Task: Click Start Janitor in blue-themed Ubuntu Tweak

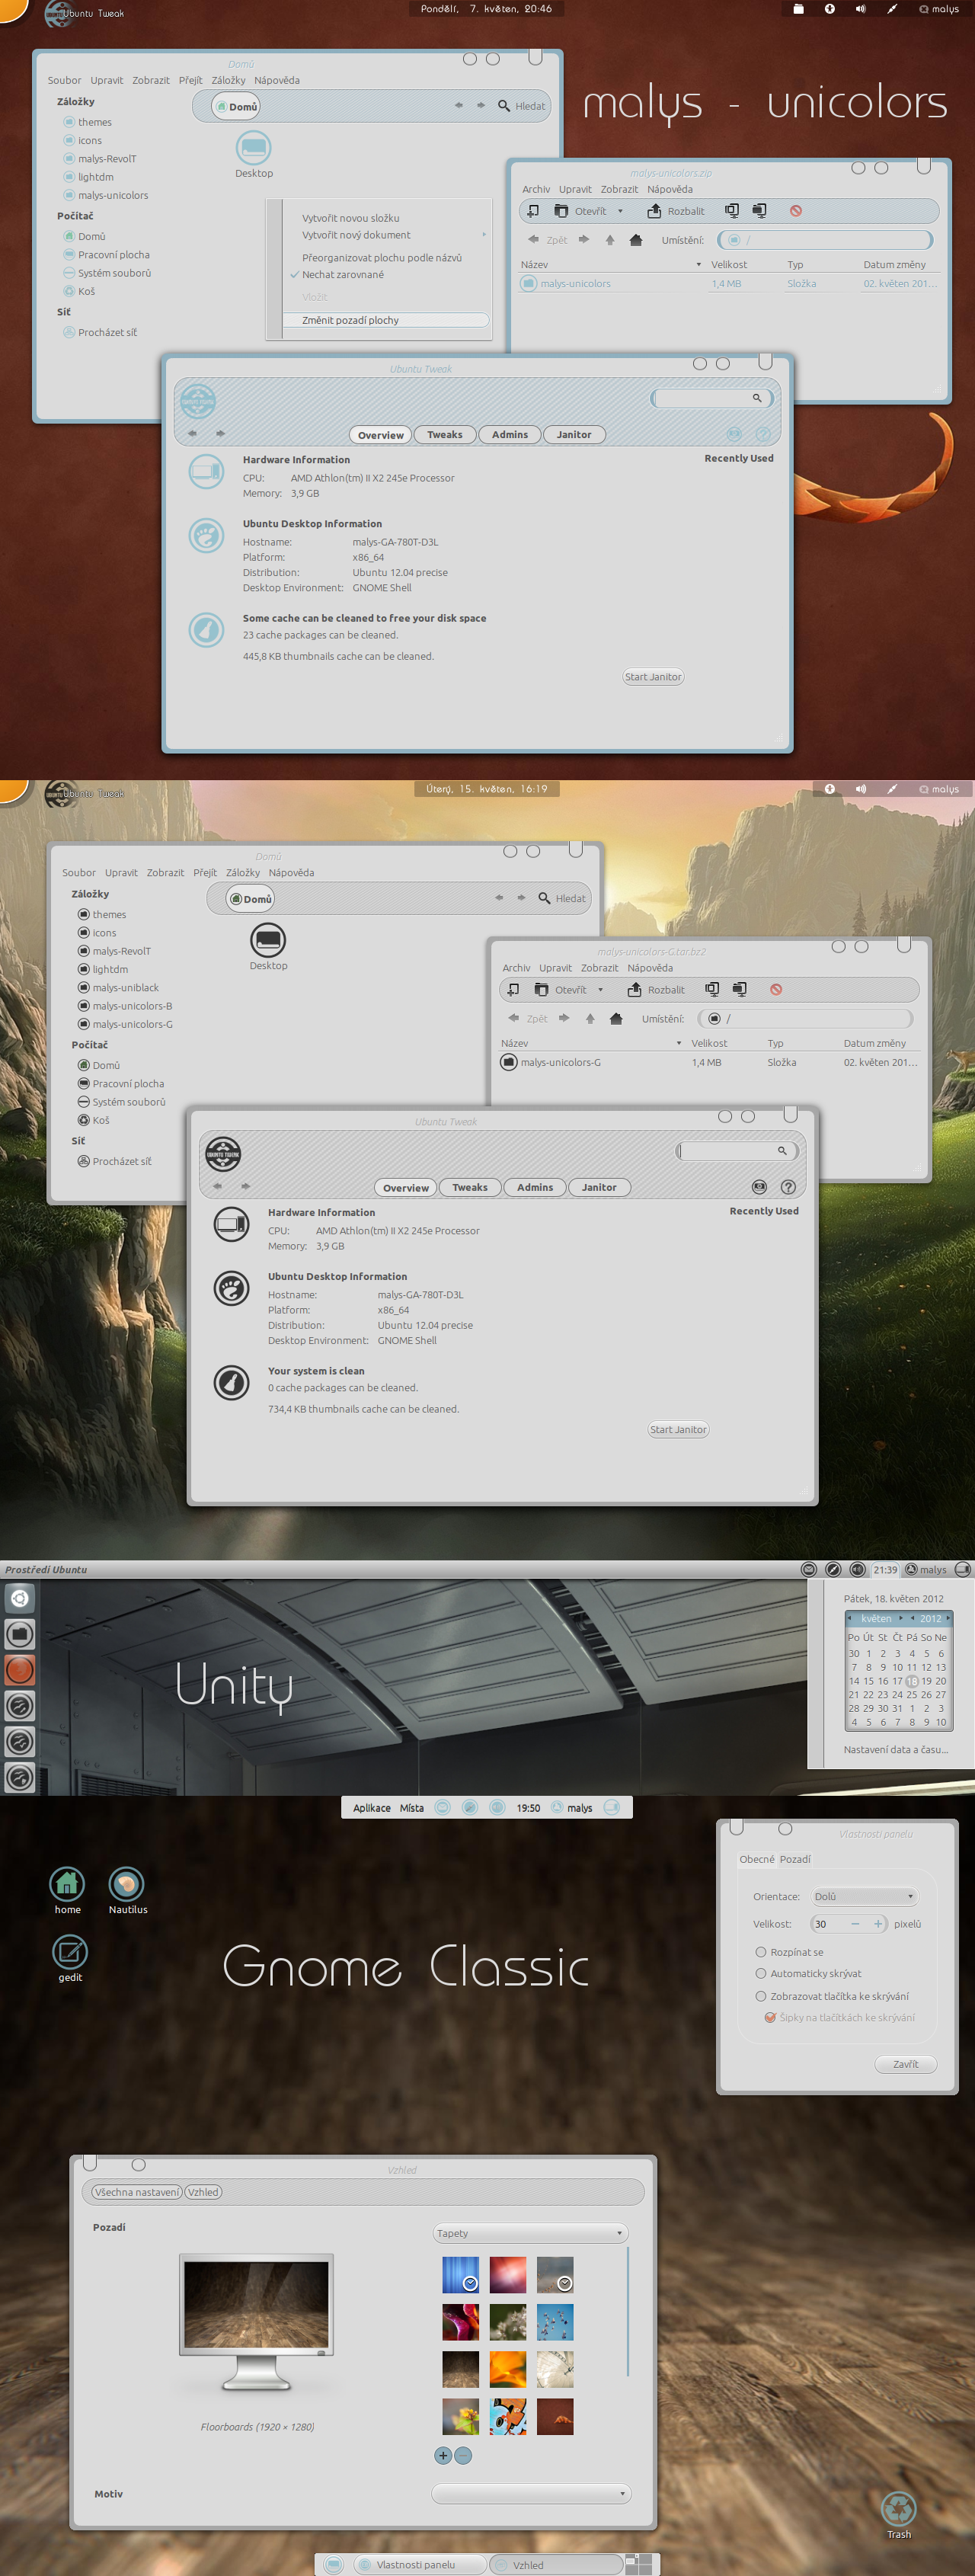Action: coord(653,677)
